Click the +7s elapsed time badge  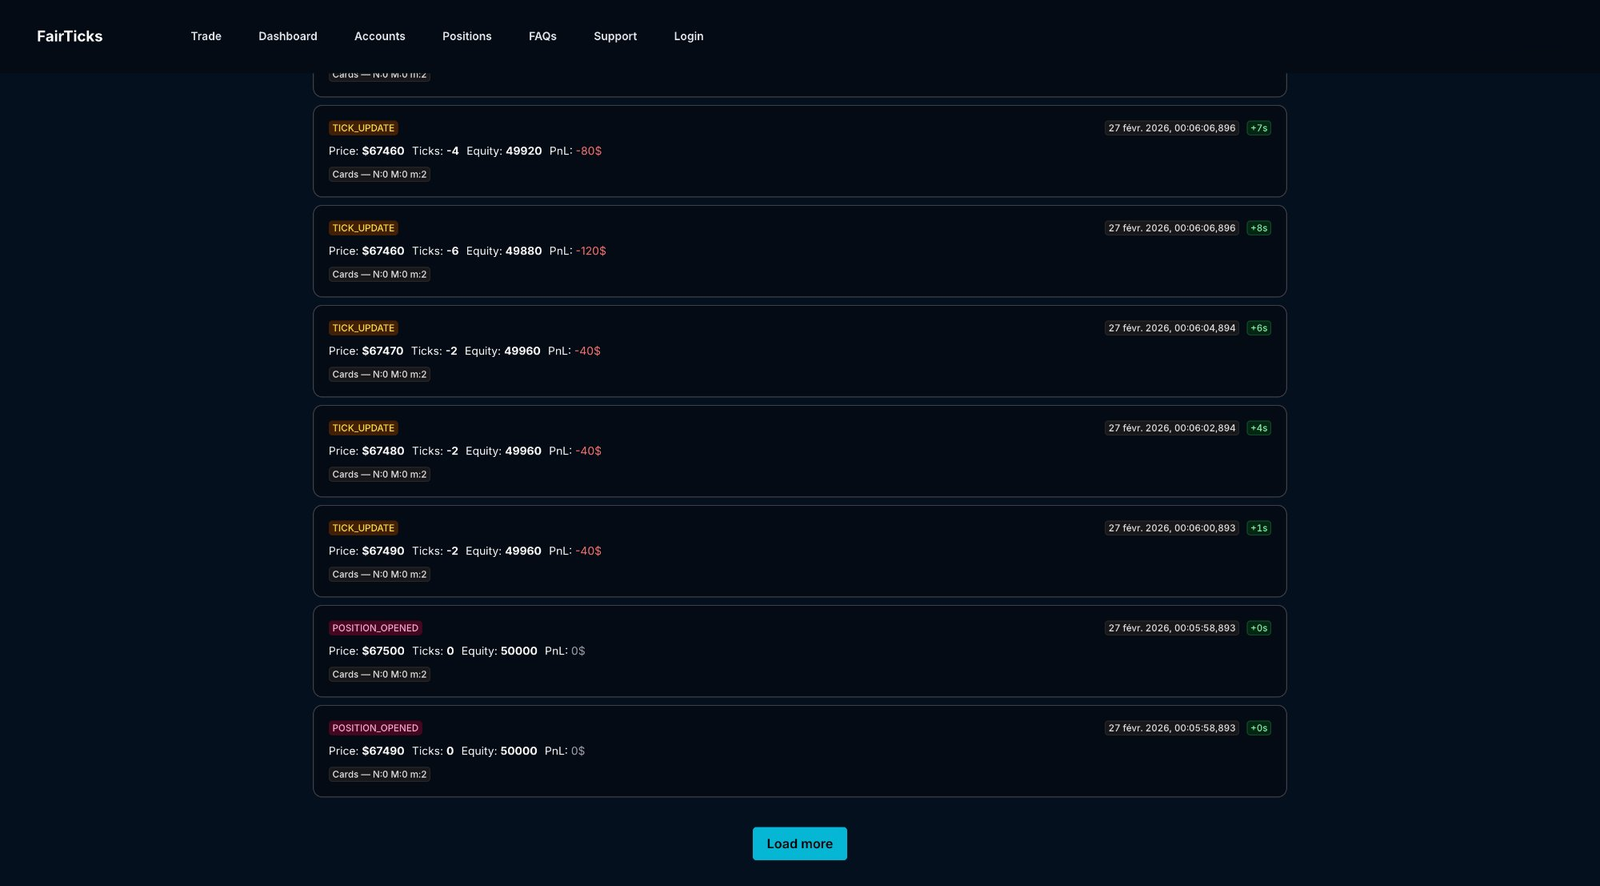1258,128
